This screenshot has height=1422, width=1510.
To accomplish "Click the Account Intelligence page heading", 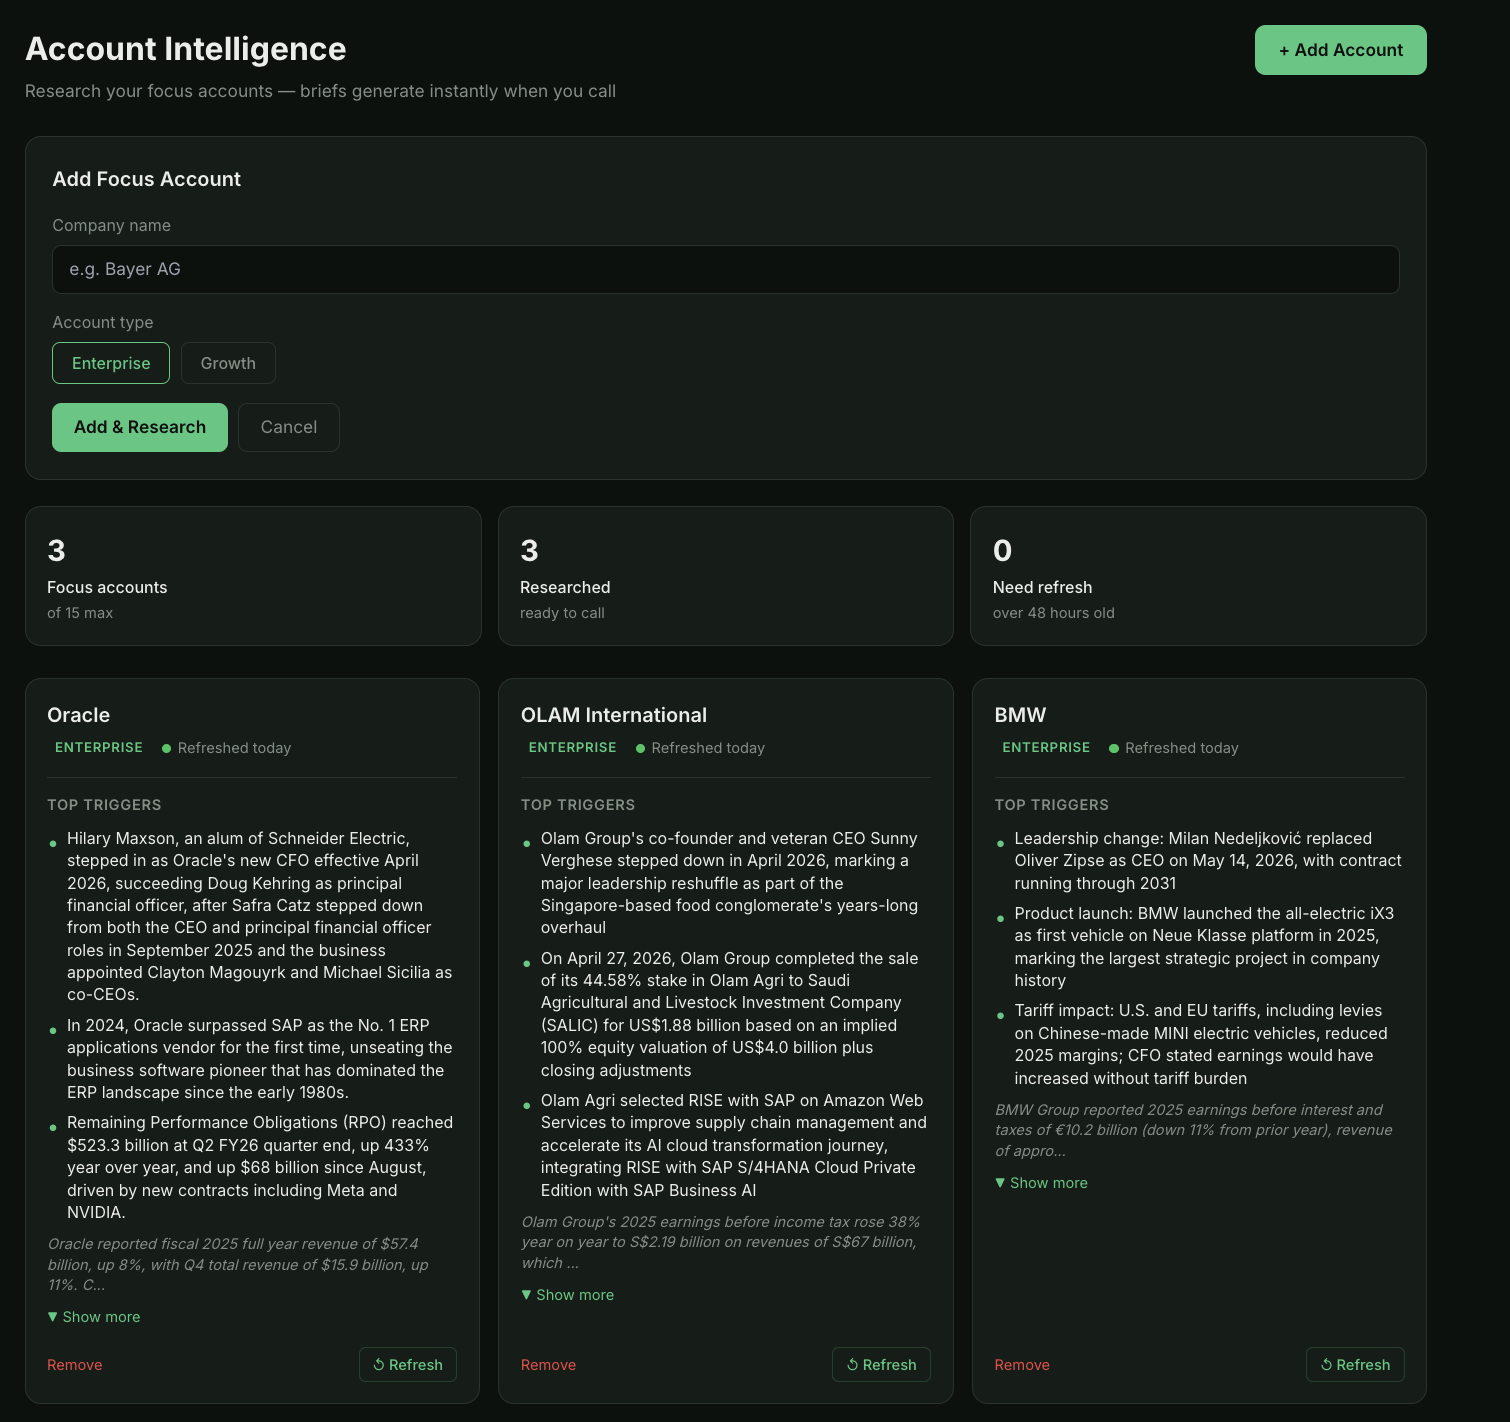I will coord(186,49).
